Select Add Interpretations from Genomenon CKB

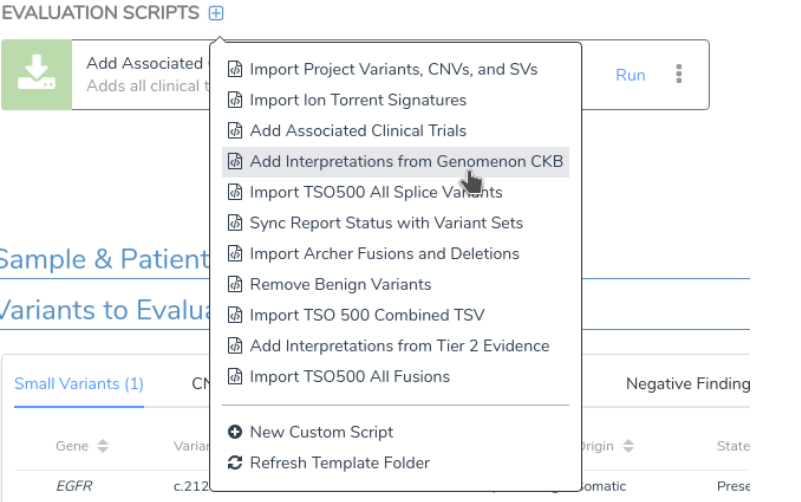(406, 161)
